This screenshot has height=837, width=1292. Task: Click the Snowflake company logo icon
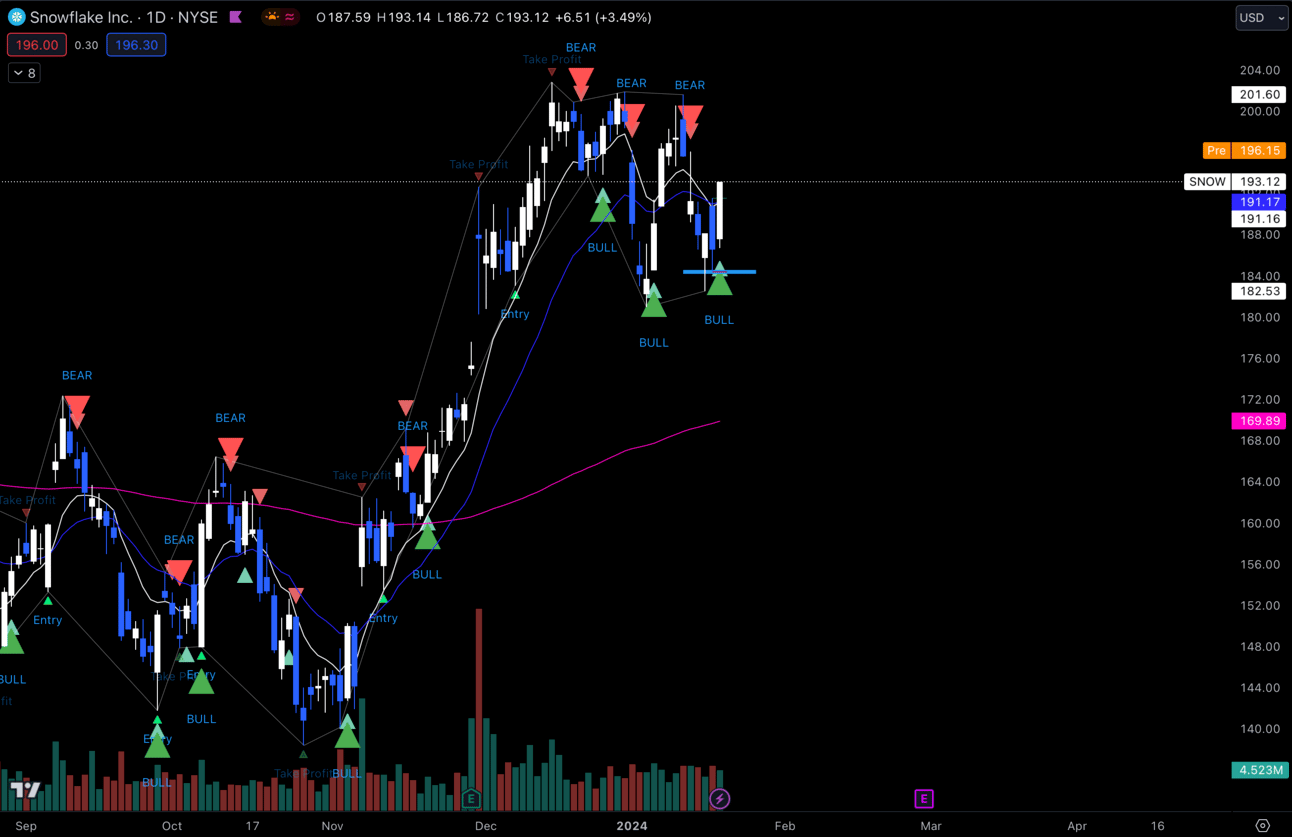point(16,17)
